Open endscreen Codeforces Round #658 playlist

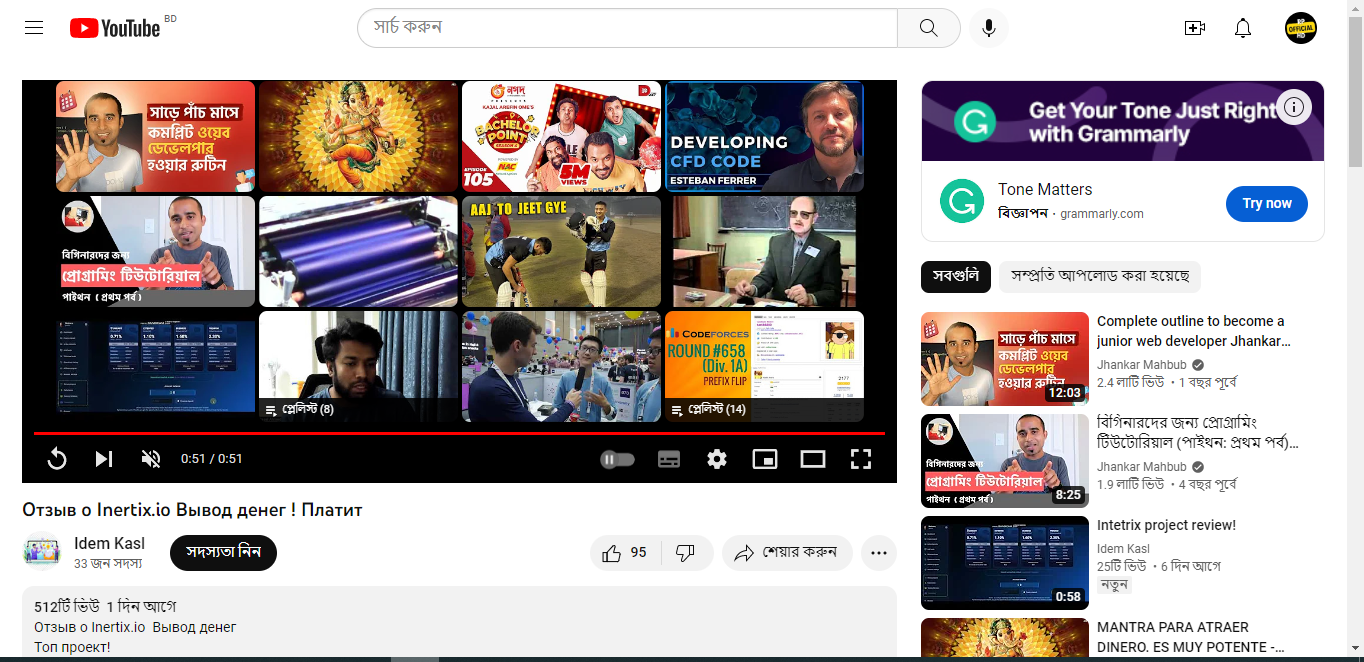(x=764, y=366)
